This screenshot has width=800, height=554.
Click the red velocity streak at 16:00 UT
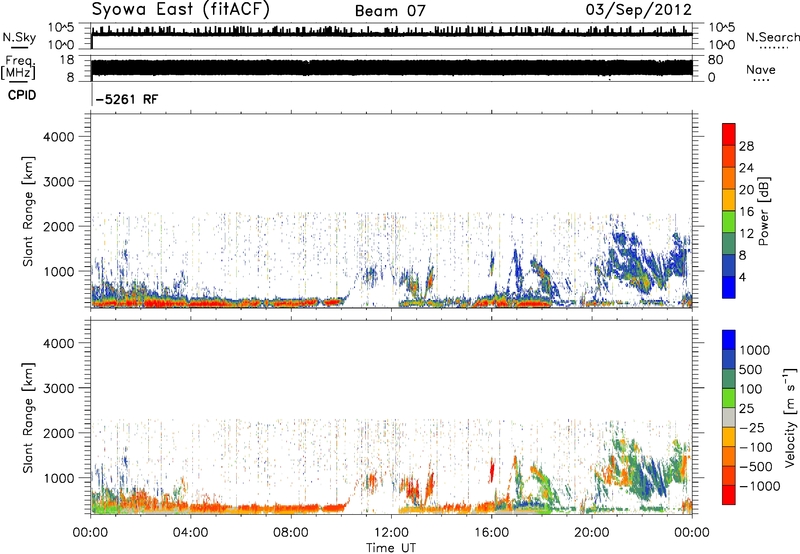pyautogui.click(x=492, y=470)
